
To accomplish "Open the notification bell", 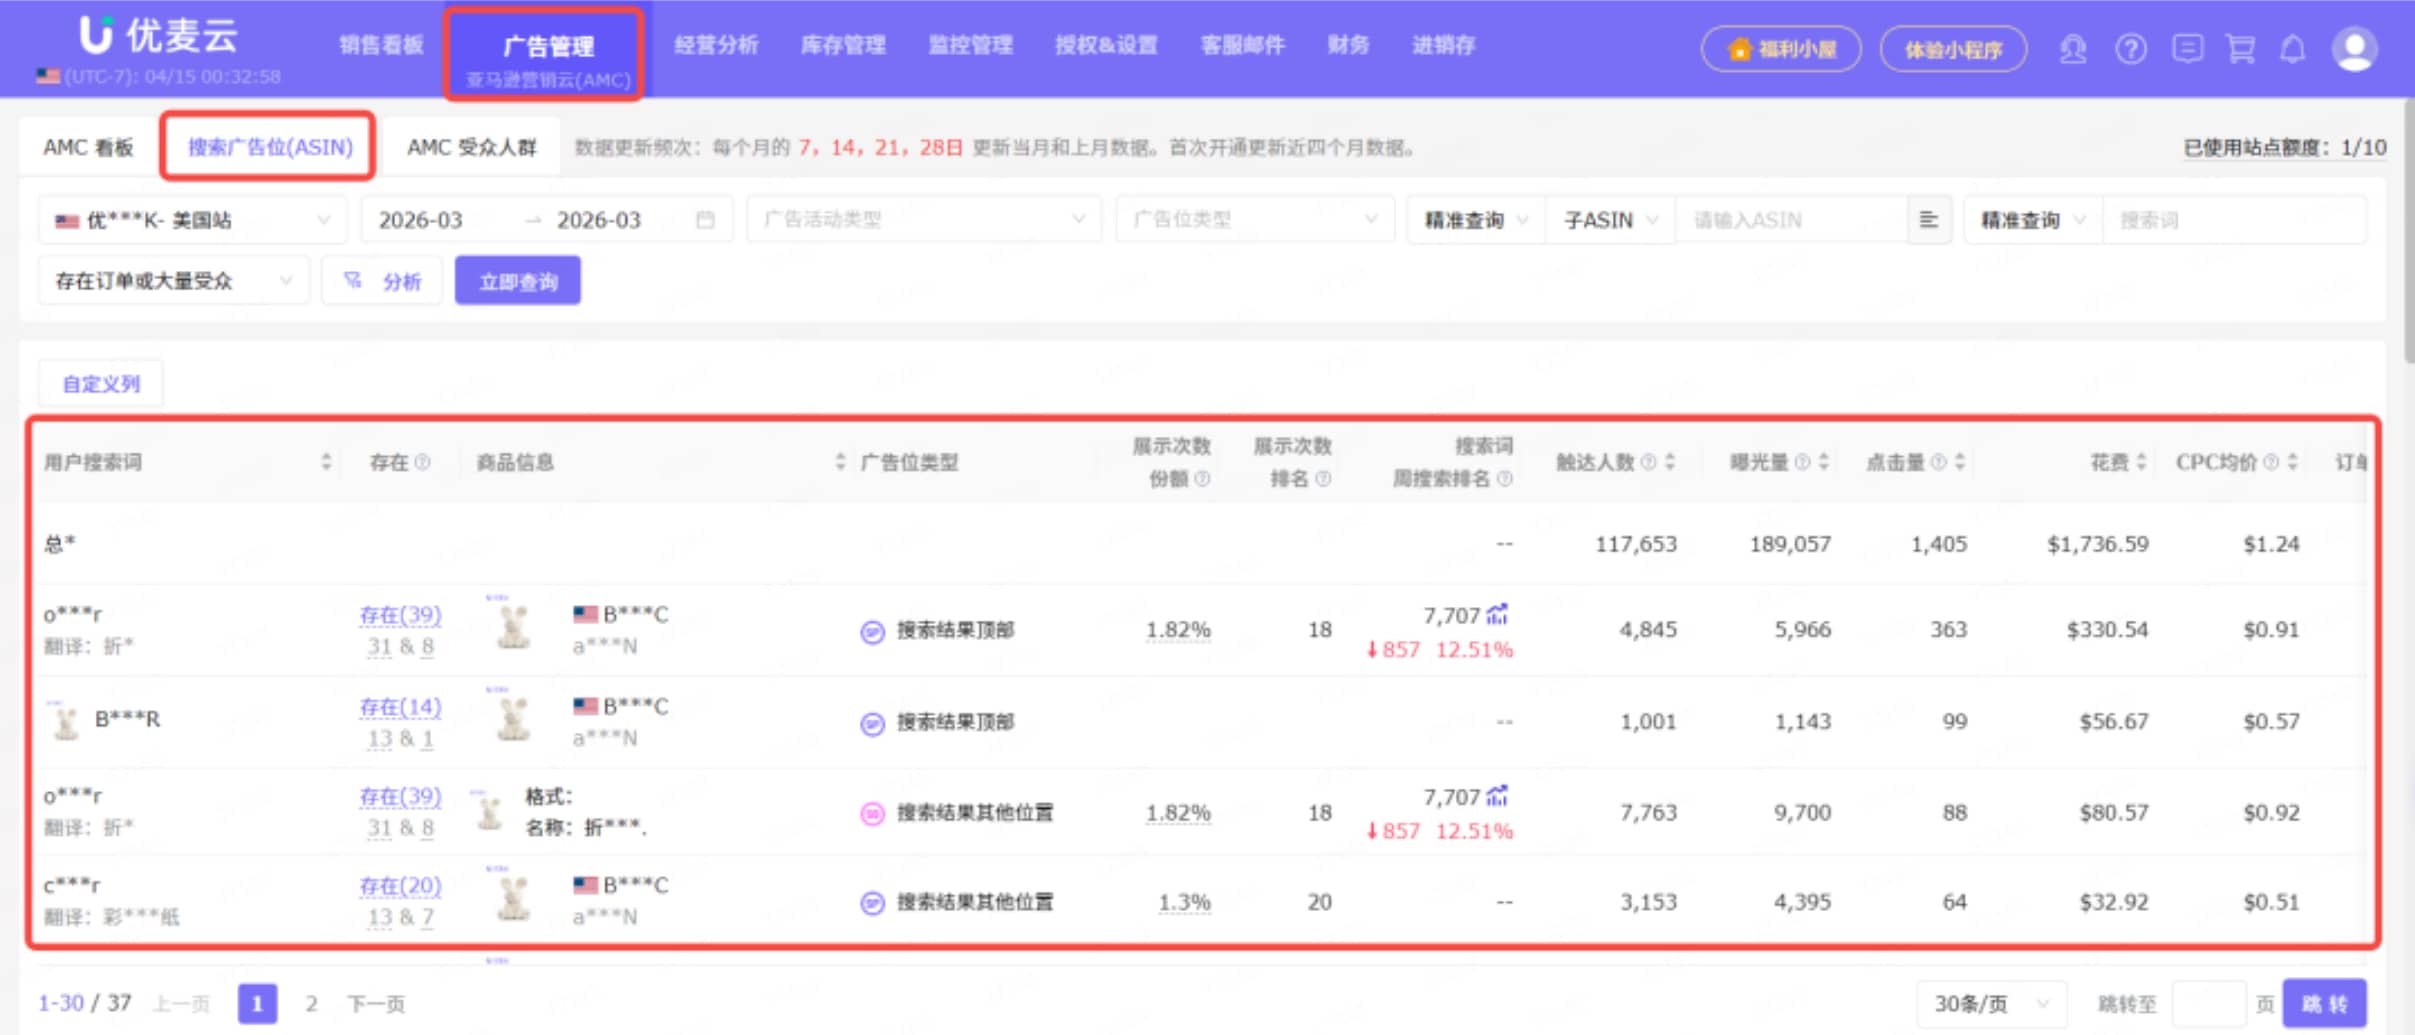I will [x=2294, y=48].
